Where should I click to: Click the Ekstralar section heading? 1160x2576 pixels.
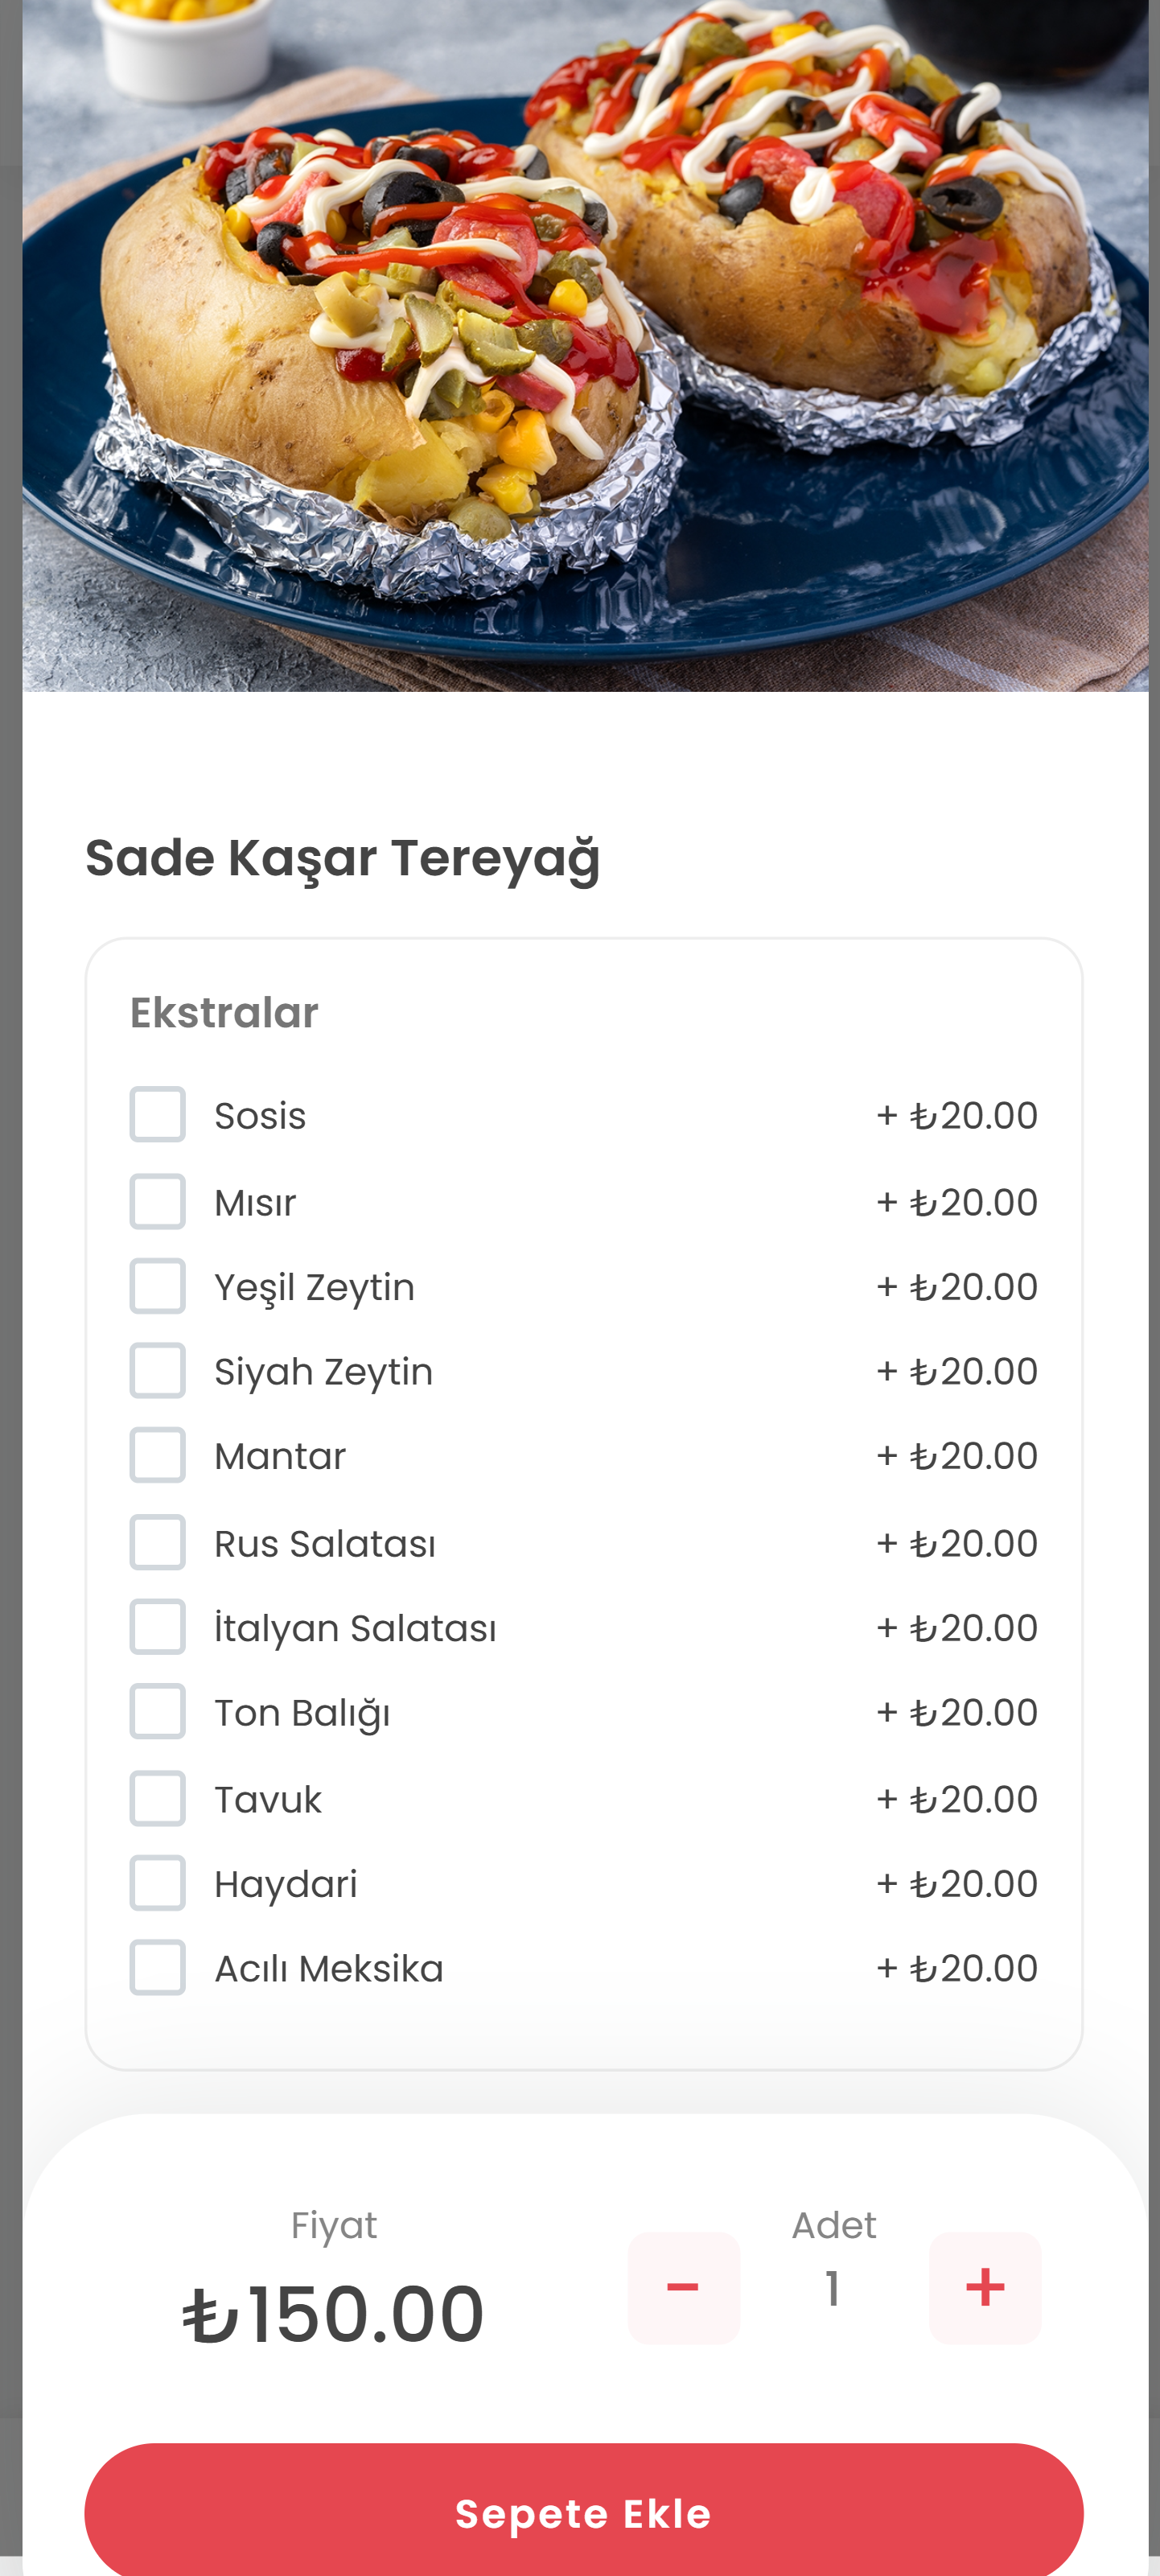pyautogui.click(x=224, y=1013)
